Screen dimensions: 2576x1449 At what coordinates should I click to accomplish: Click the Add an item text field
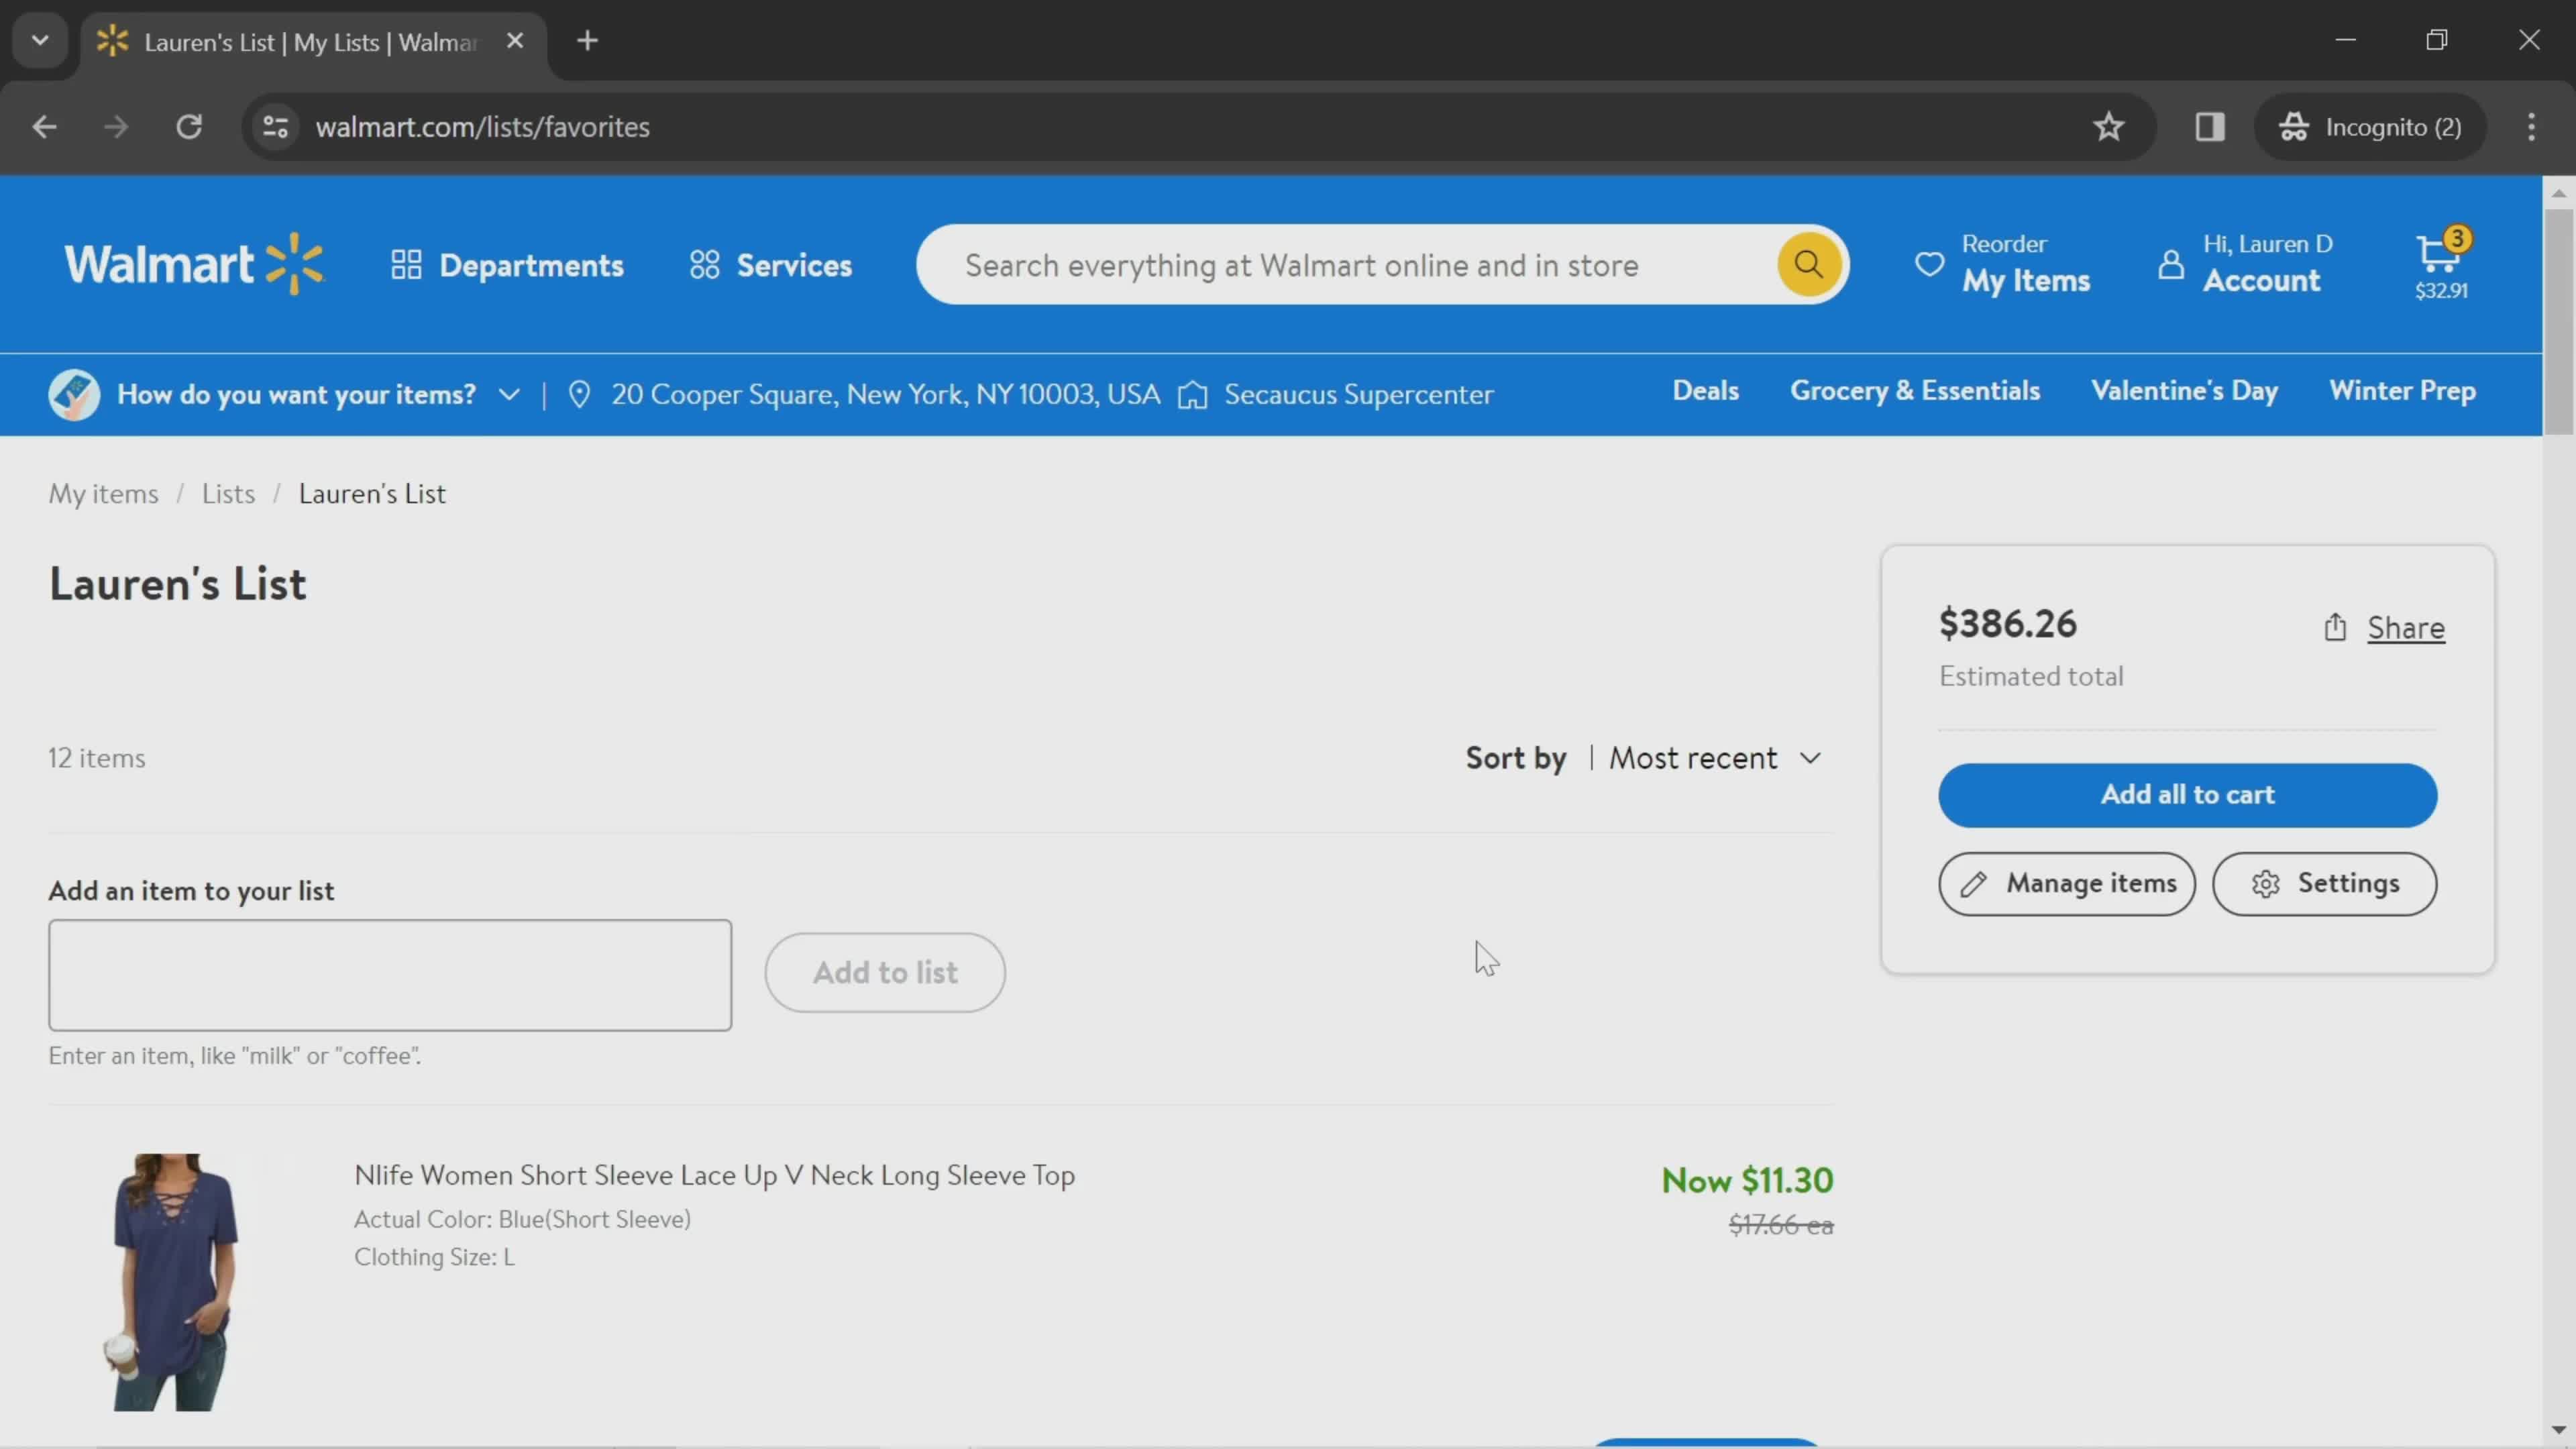point(390,975)
